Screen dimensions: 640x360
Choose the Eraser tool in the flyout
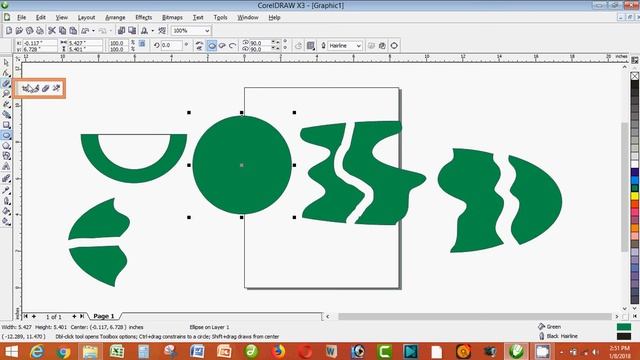[x=46, y=88]
